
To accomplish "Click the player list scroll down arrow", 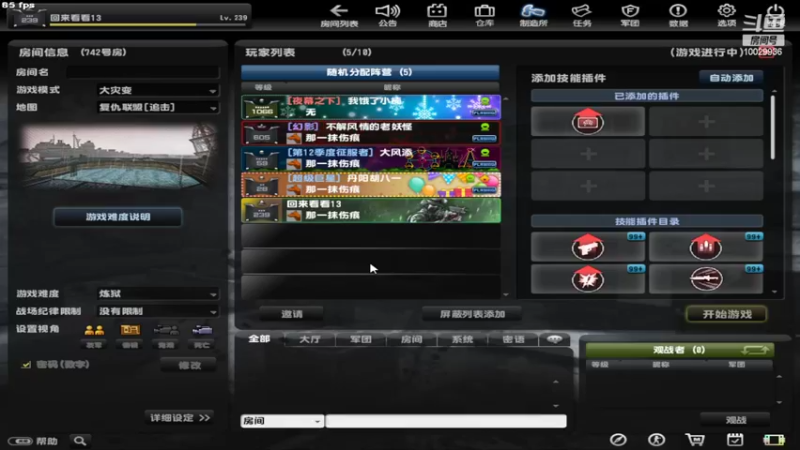I will pos(506,294).
